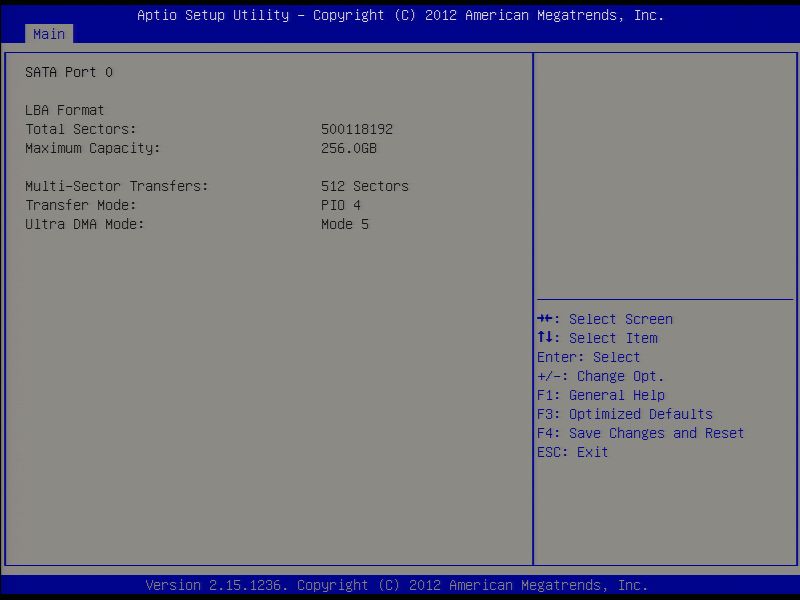This screenshot has width=800, height=600.
Task: Click the F3: Optimized Defaults line
Action: click(624, 414)
